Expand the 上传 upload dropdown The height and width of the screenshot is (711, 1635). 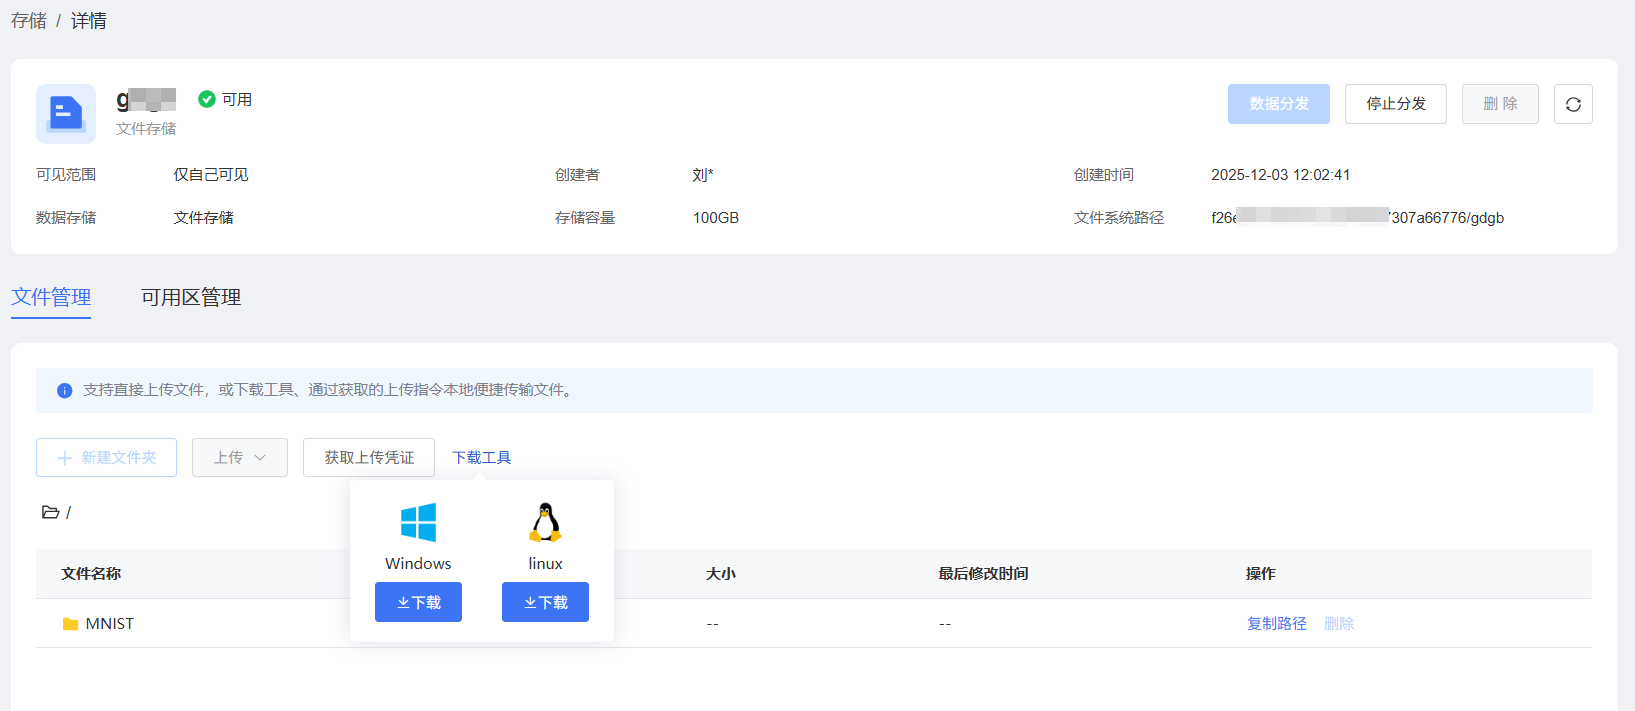point(240,457)
